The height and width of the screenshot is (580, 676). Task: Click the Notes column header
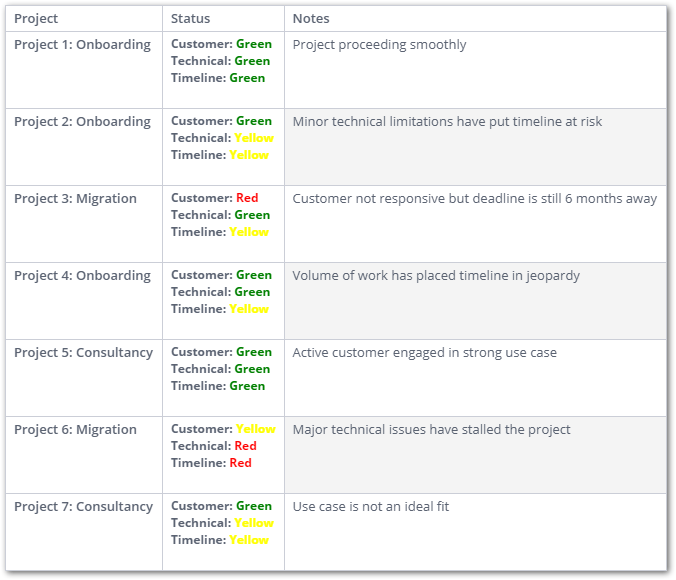[x=311, y=18]
